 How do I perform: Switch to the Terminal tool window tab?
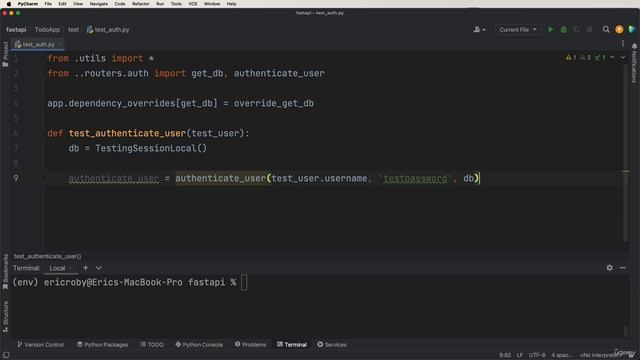[292, 344]
